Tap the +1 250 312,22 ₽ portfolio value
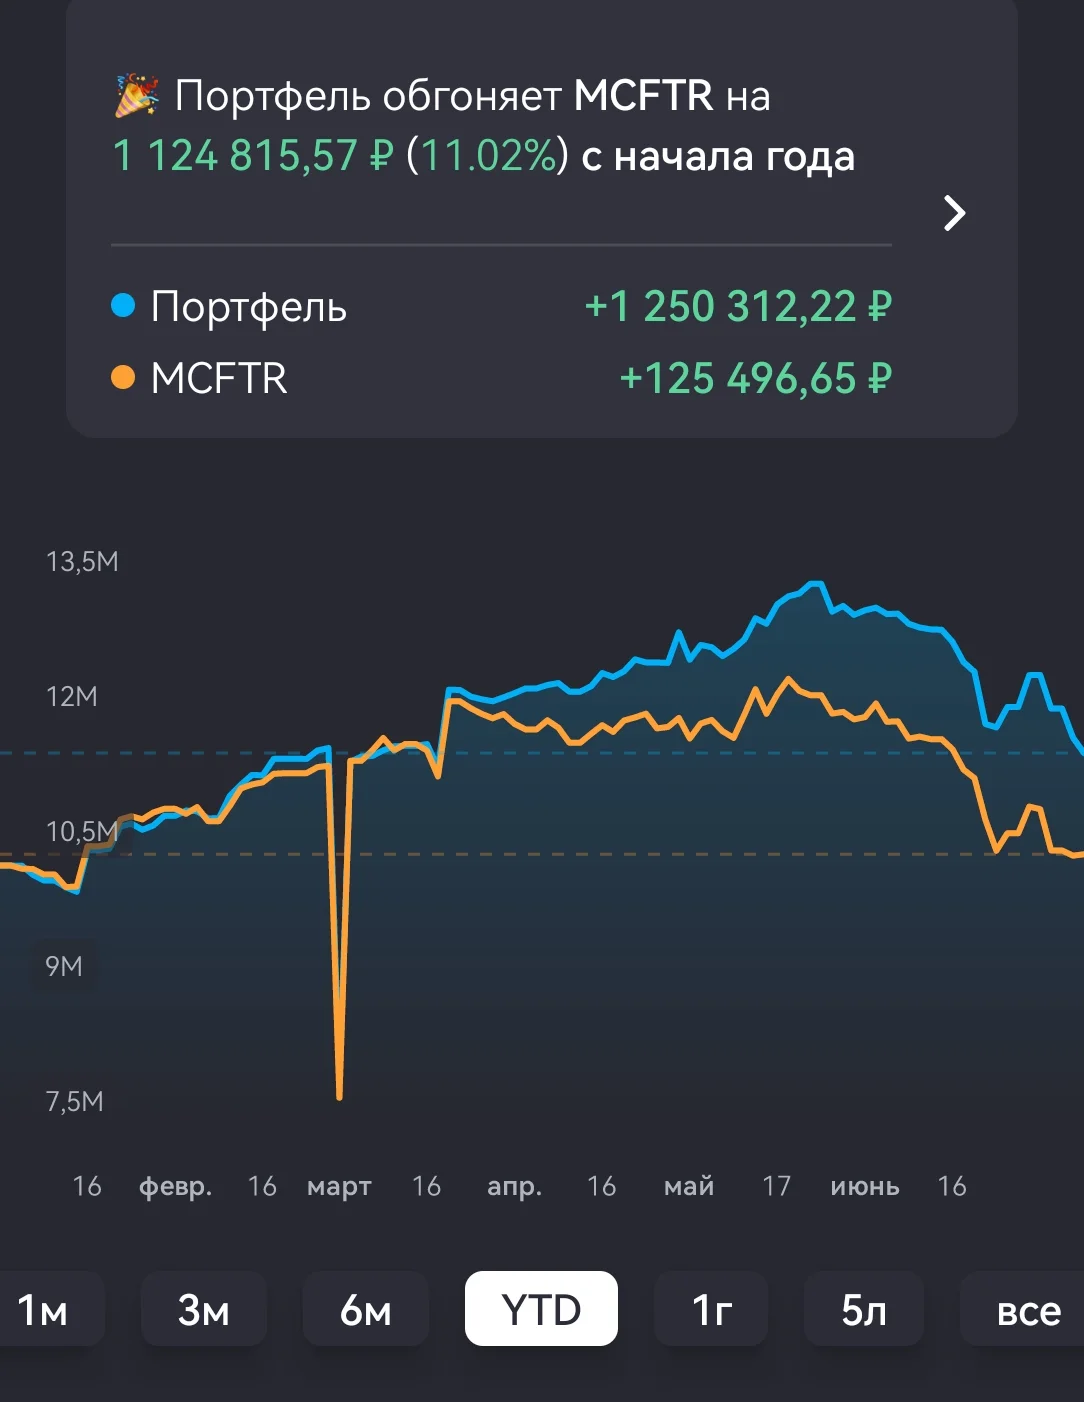The height and width of the screenshot is (1402, 1084). point(738,306)
